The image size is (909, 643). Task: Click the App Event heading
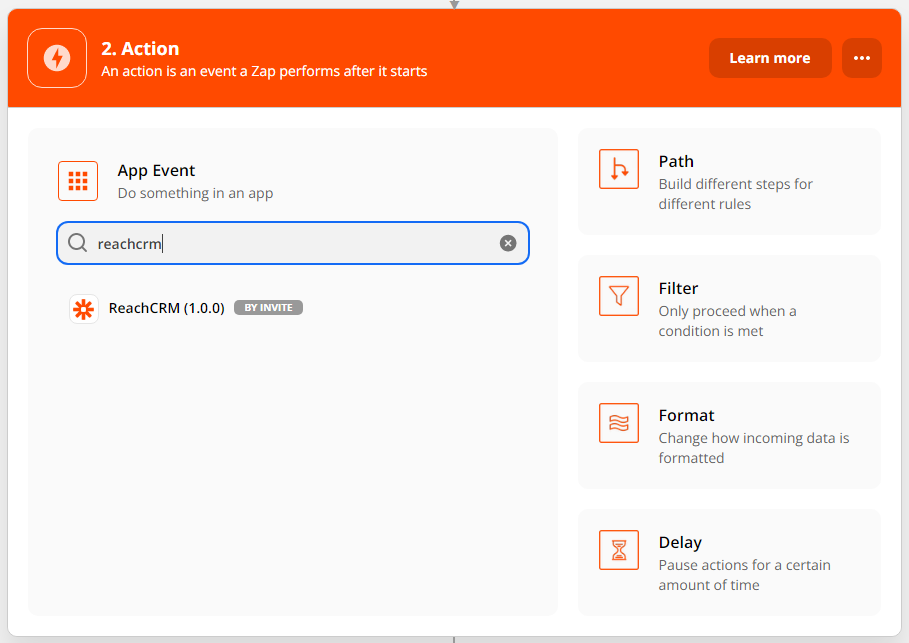[156, 171]
